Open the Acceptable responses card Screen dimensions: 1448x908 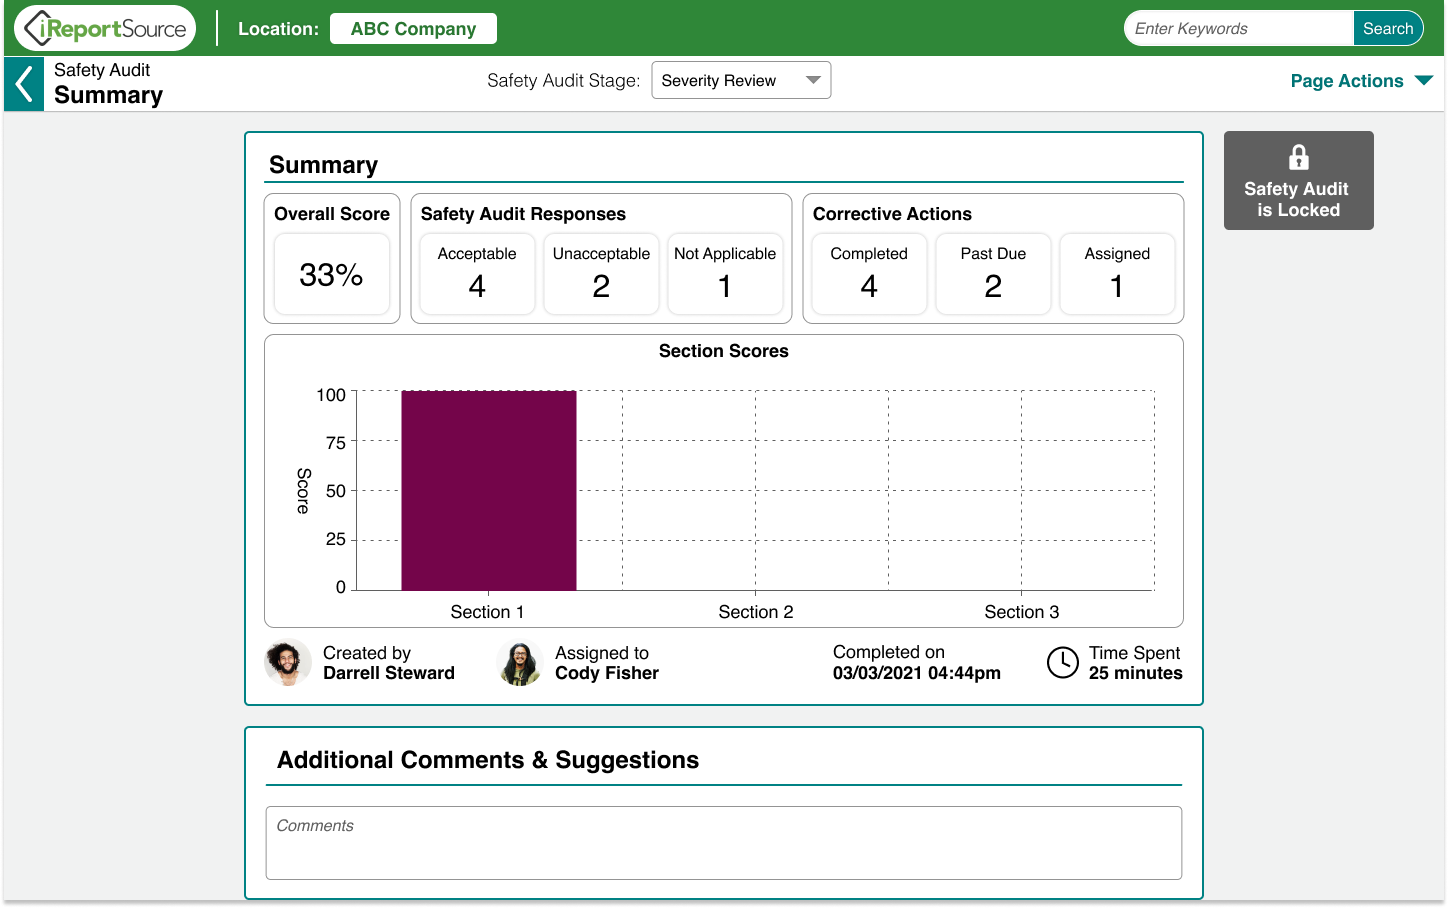click(x=477, y=274)
